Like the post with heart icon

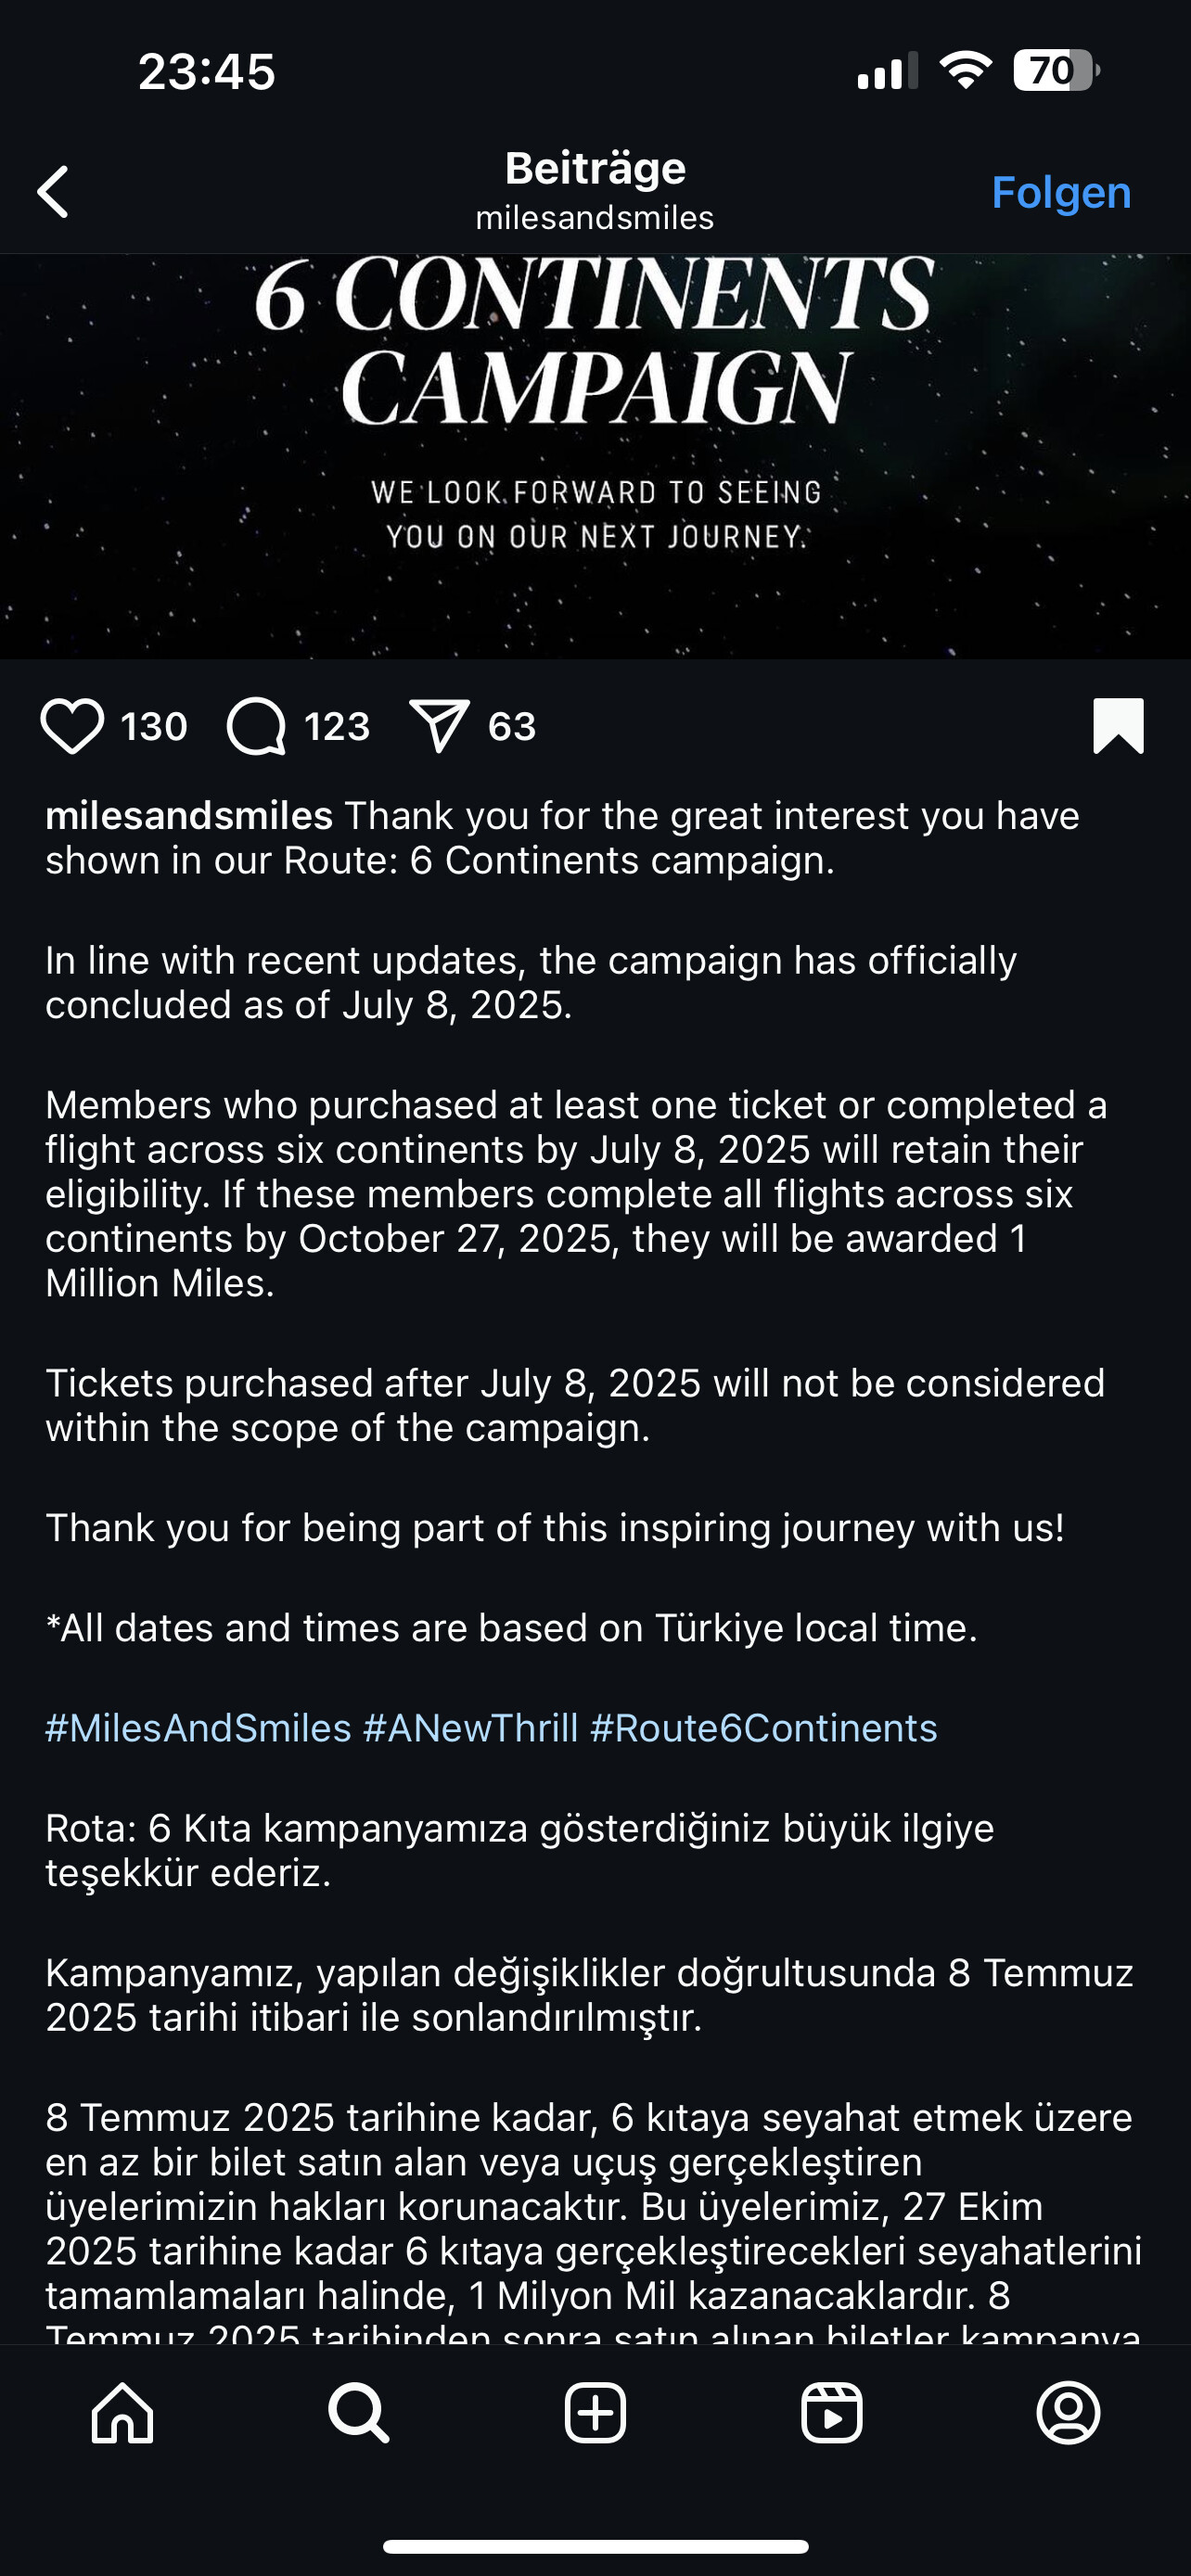[x=72, y=726]
